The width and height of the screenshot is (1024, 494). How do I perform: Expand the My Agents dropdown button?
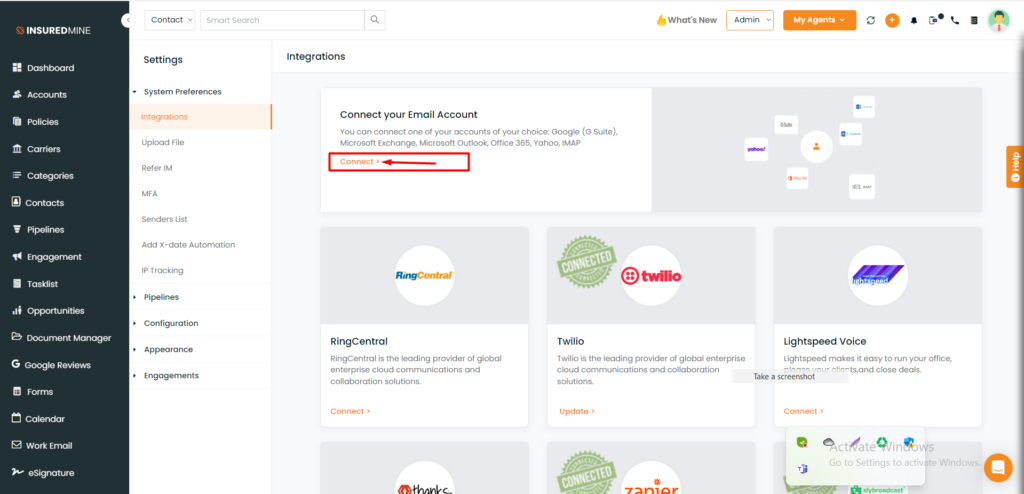(820, 20)
